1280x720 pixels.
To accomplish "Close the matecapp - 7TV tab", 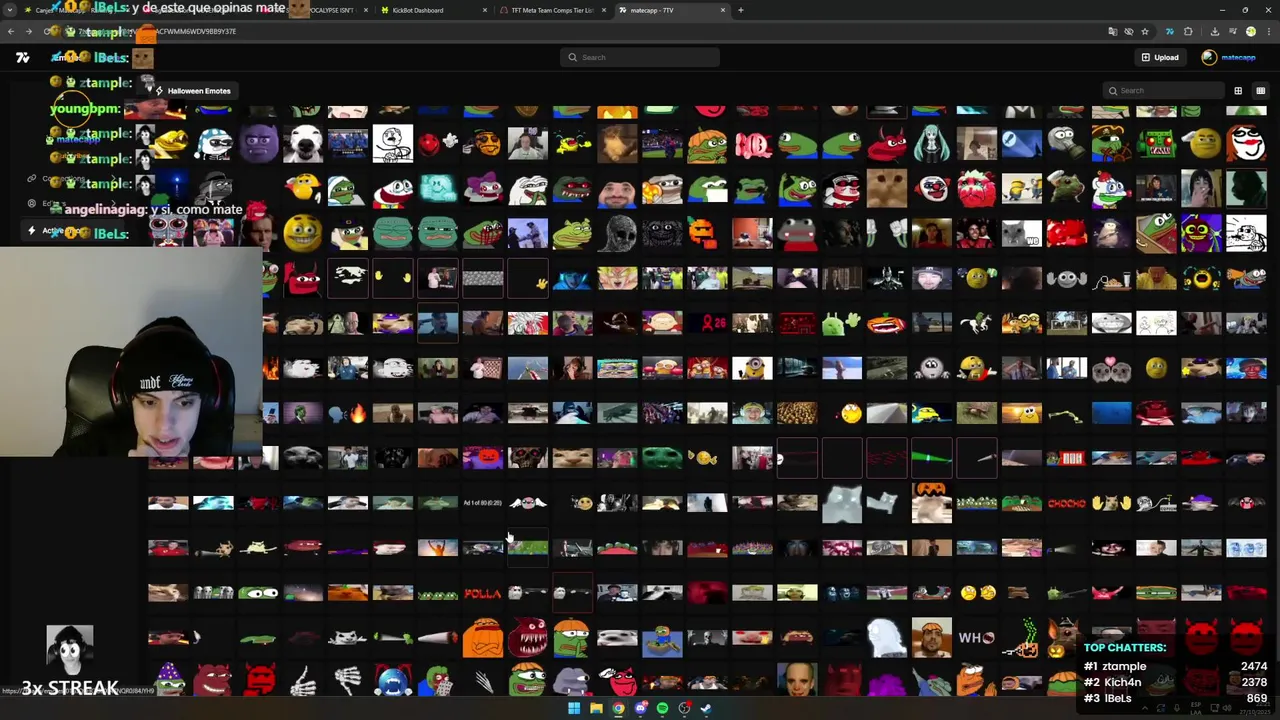I will [x=722, y=10].
